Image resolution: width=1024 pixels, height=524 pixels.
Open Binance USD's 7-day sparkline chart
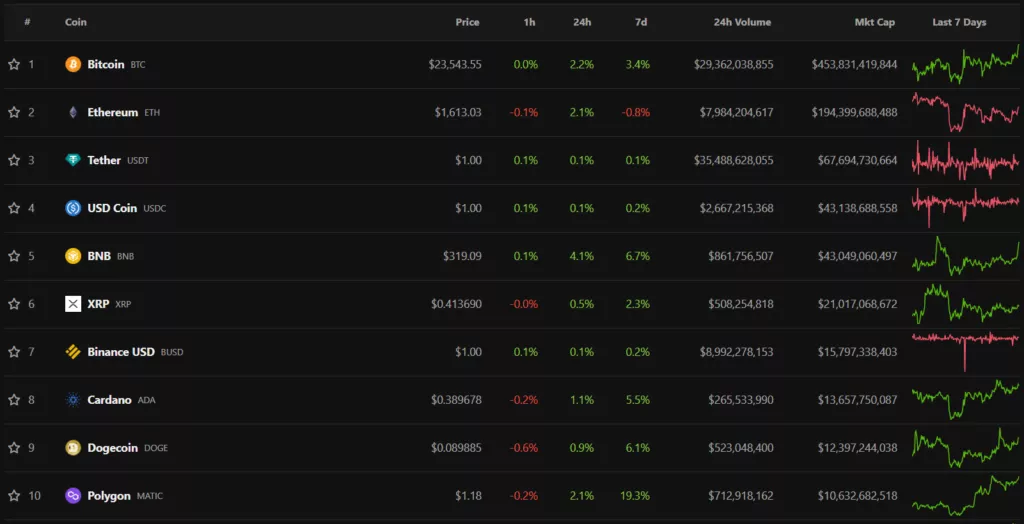pos(965,352)
